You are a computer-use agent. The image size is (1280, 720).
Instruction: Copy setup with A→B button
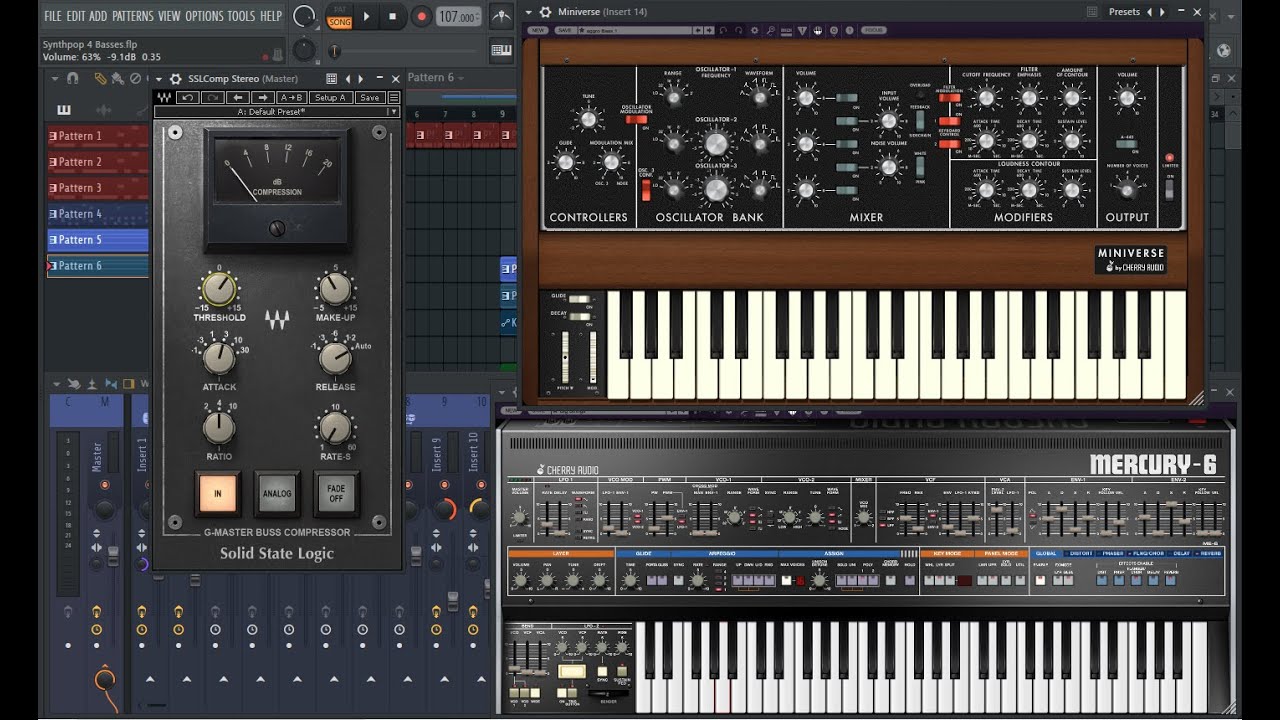coord(291,97)
